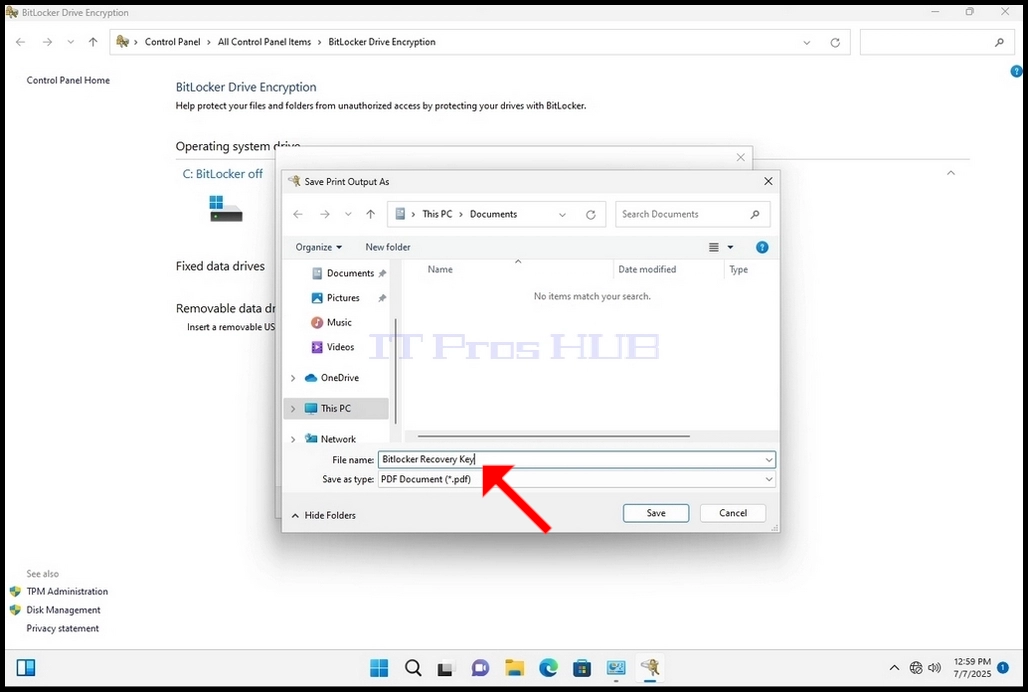Image resolution: width=1028 pixels, height=692 pixels.
Task: Click Cancel button in Save dialog
Action: click(732, 513)
